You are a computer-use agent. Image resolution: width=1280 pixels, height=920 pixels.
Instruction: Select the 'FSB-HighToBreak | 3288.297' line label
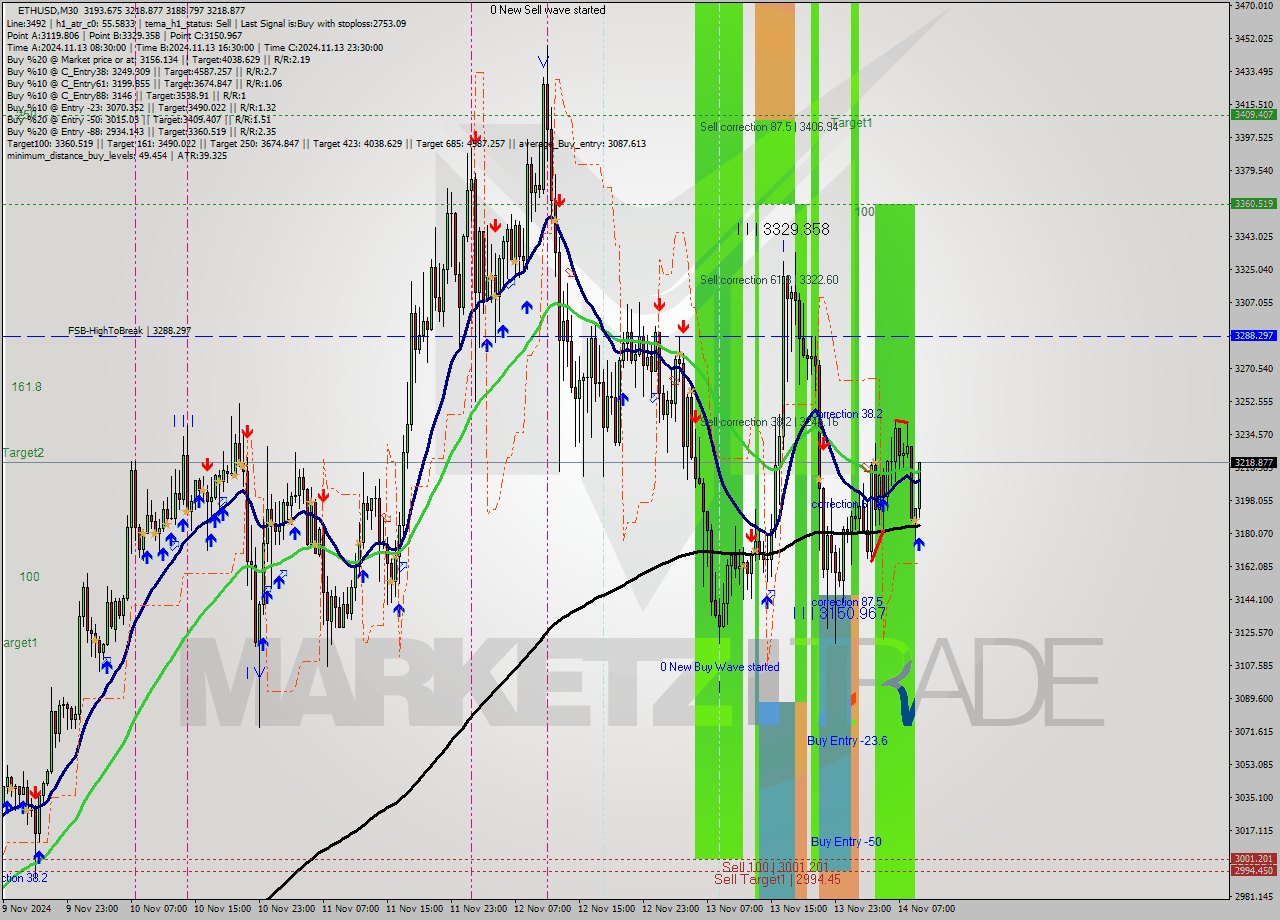tap(129, 330)
